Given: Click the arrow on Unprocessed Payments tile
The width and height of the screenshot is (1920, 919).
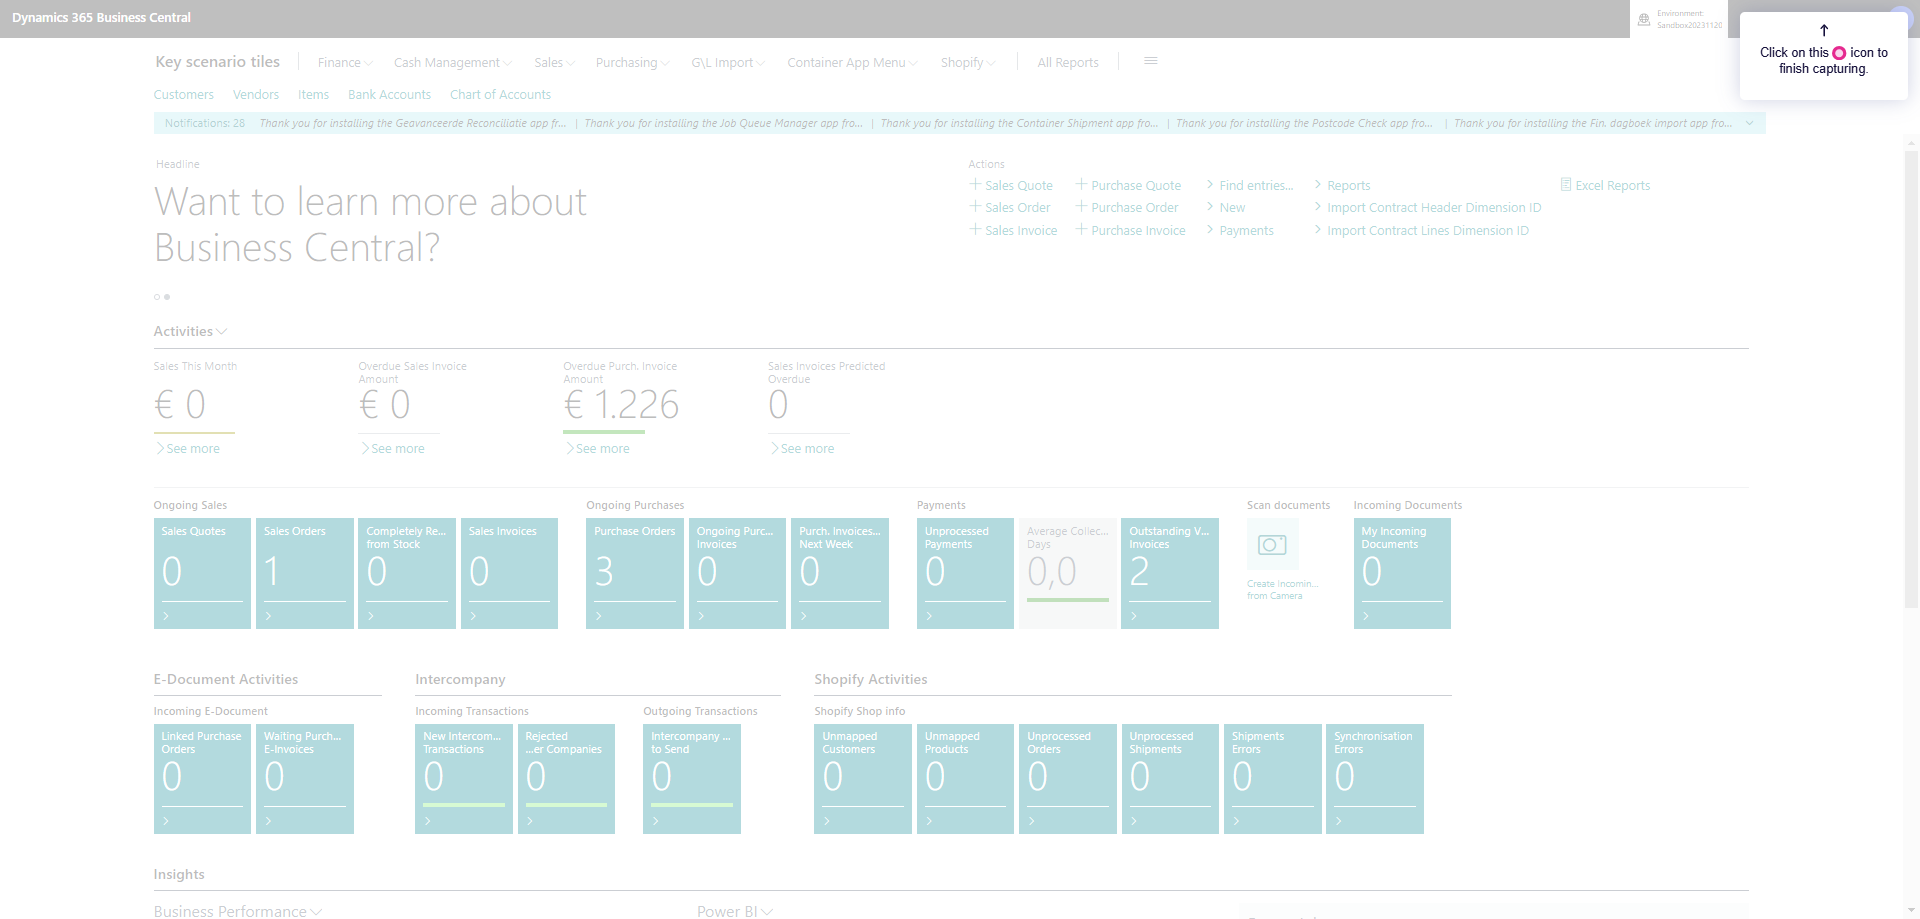Looking at the screenshot, I should pyautogui.click(x=930, y=616).
